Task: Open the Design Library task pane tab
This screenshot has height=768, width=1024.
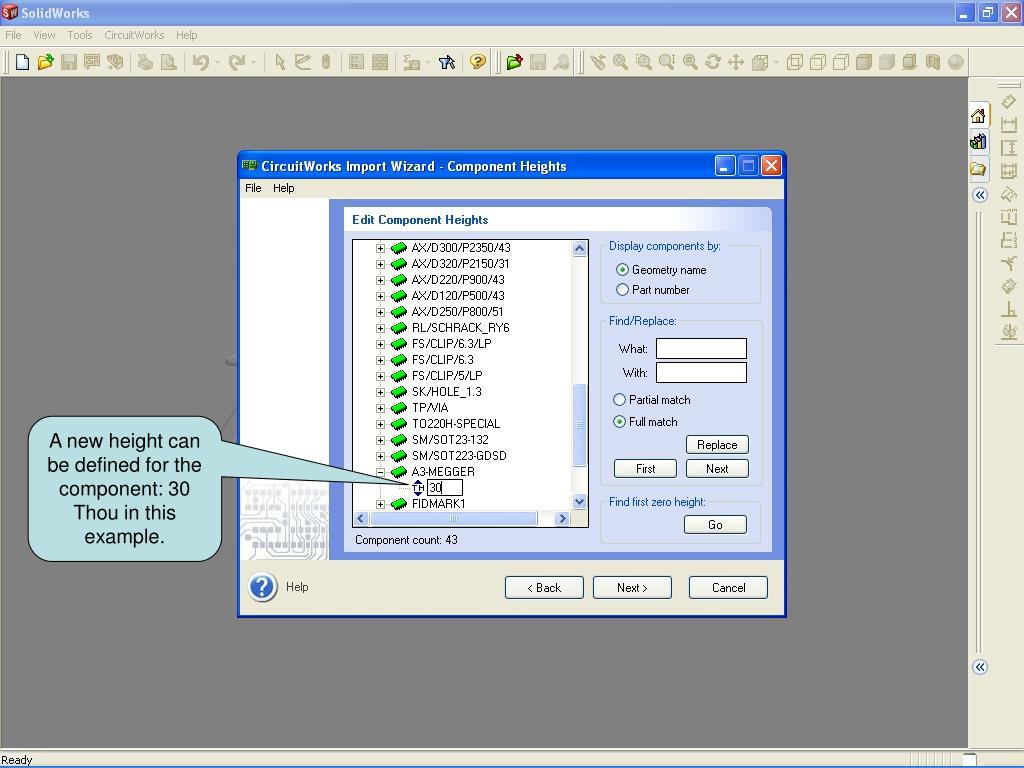Action: [978, 142]
